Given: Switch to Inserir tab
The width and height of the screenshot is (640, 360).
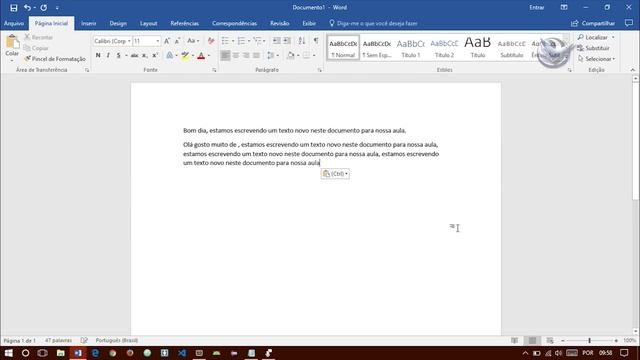Looking at the screenshot, I should (x=89, y=23).
